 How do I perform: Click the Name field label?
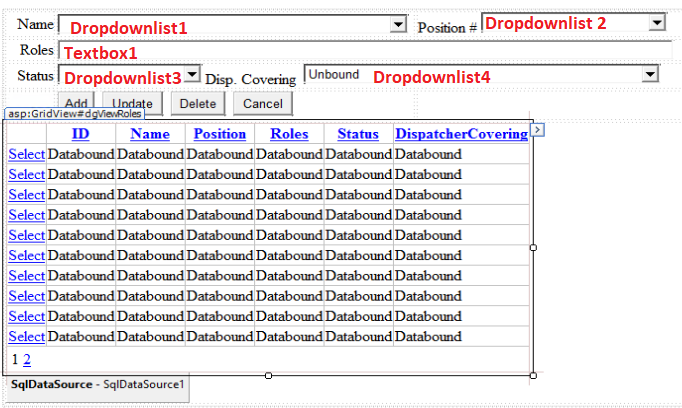pyautogui.click(x=35, y=24)
